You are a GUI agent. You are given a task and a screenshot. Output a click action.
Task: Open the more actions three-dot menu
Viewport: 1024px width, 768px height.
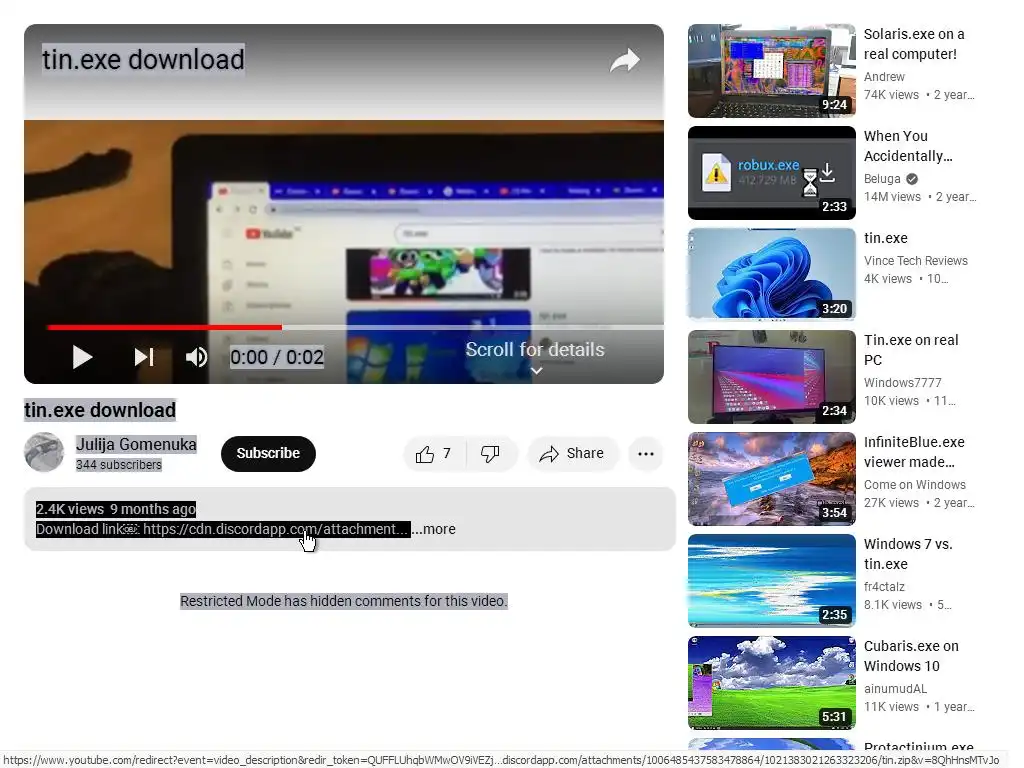click(x=646, y=454)
